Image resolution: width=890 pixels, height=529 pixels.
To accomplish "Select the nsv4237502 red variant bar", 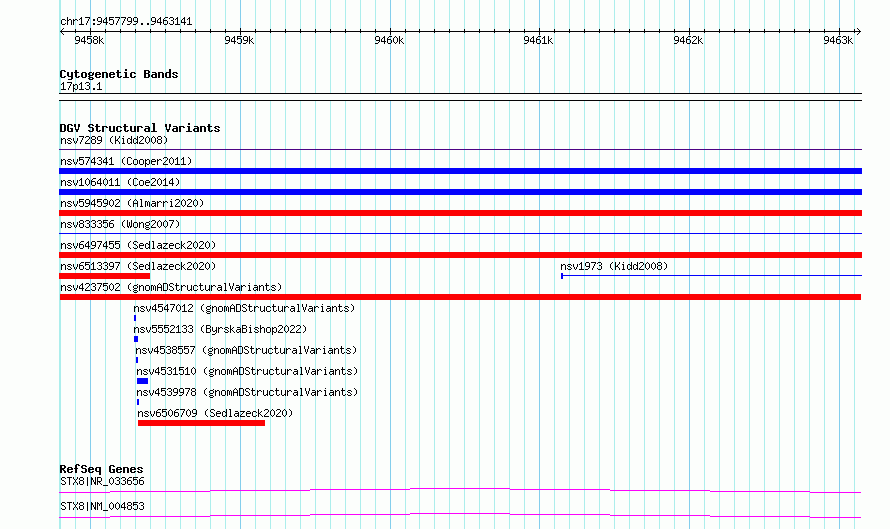I will 460,297.
